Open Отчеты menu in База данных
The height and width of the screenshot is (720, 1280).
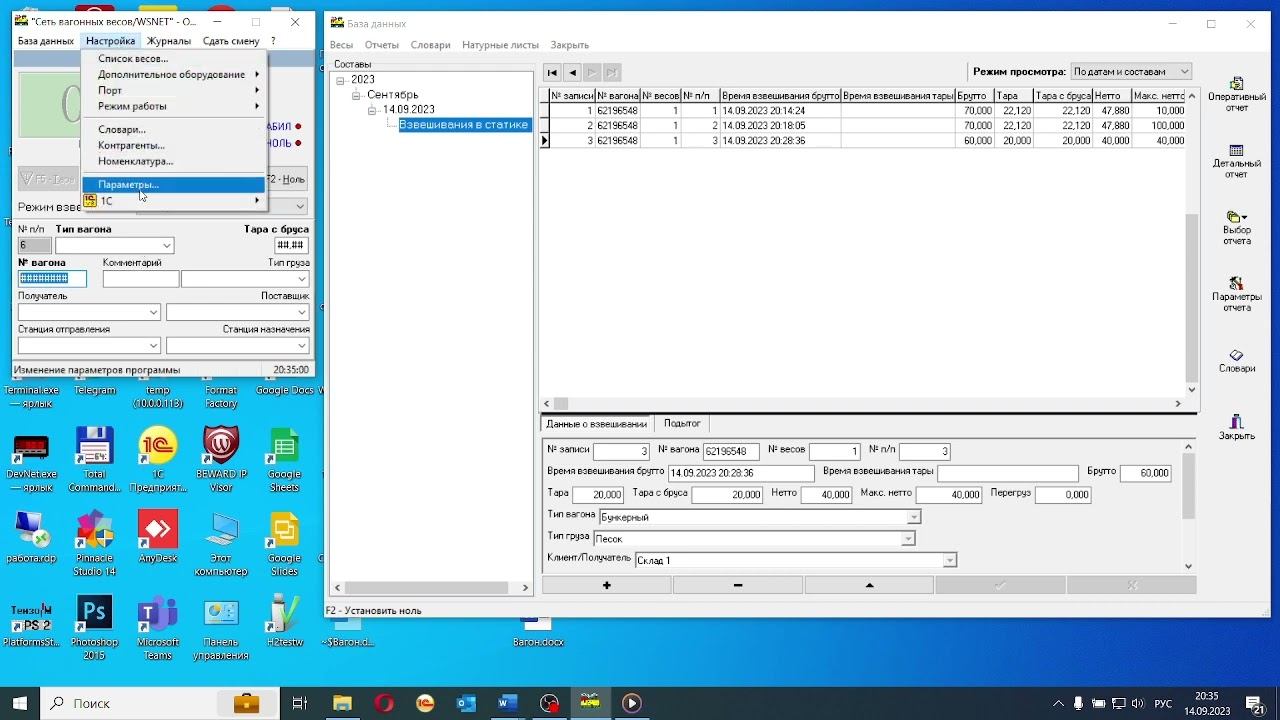[x=382, y=45]
